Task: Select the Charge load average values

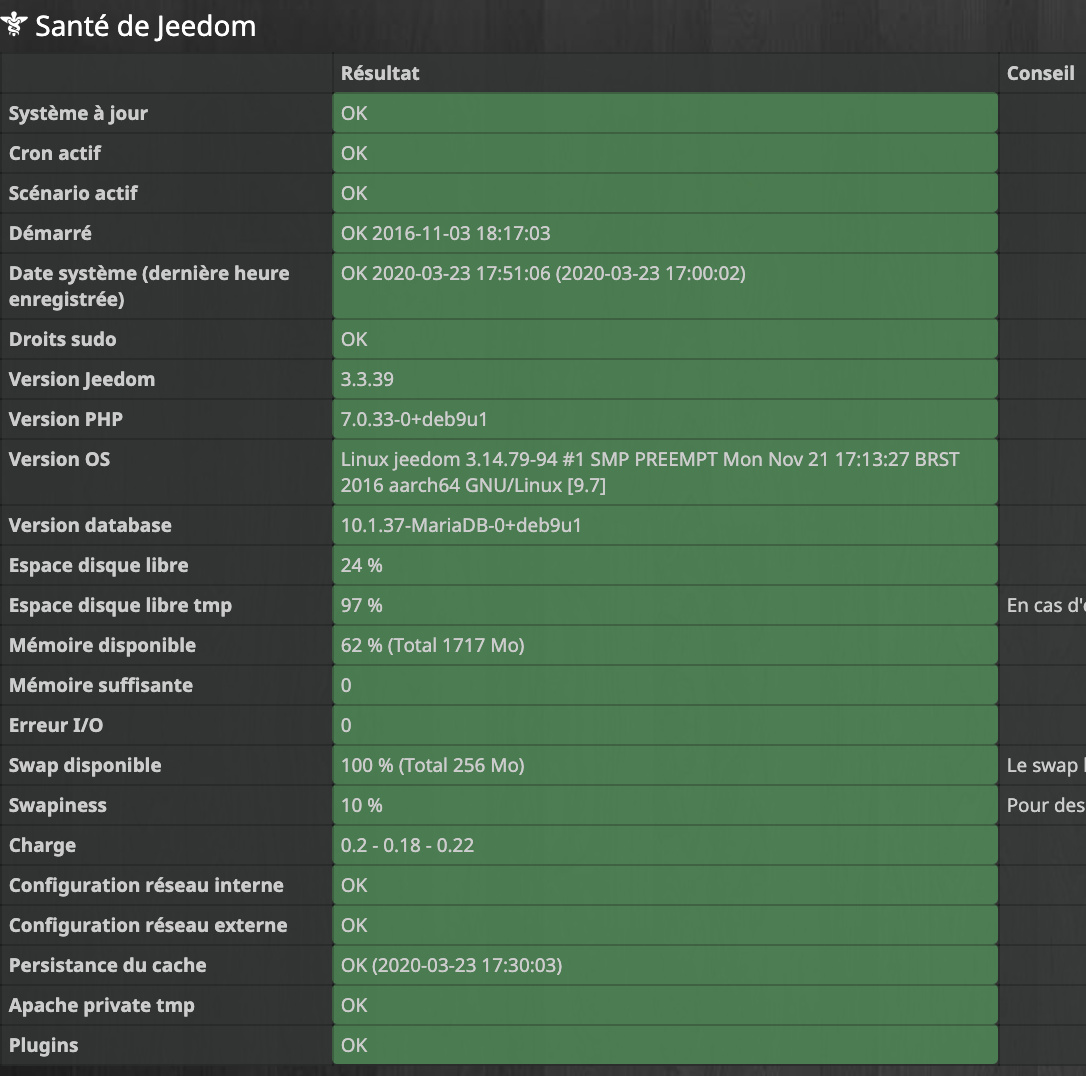Action: pyautogui.click(x=407, y=845)
